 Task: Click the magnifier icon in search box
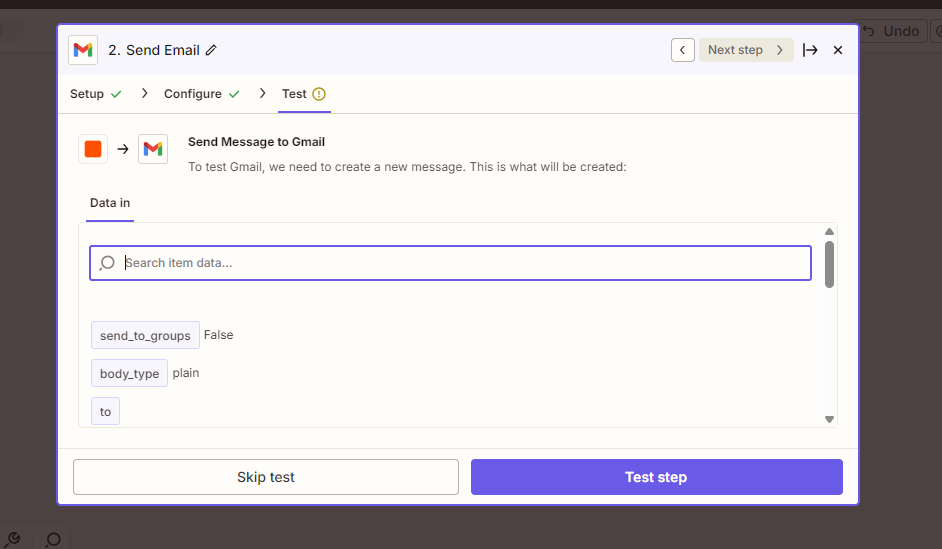pyautogui.click(x=107, y=263)
